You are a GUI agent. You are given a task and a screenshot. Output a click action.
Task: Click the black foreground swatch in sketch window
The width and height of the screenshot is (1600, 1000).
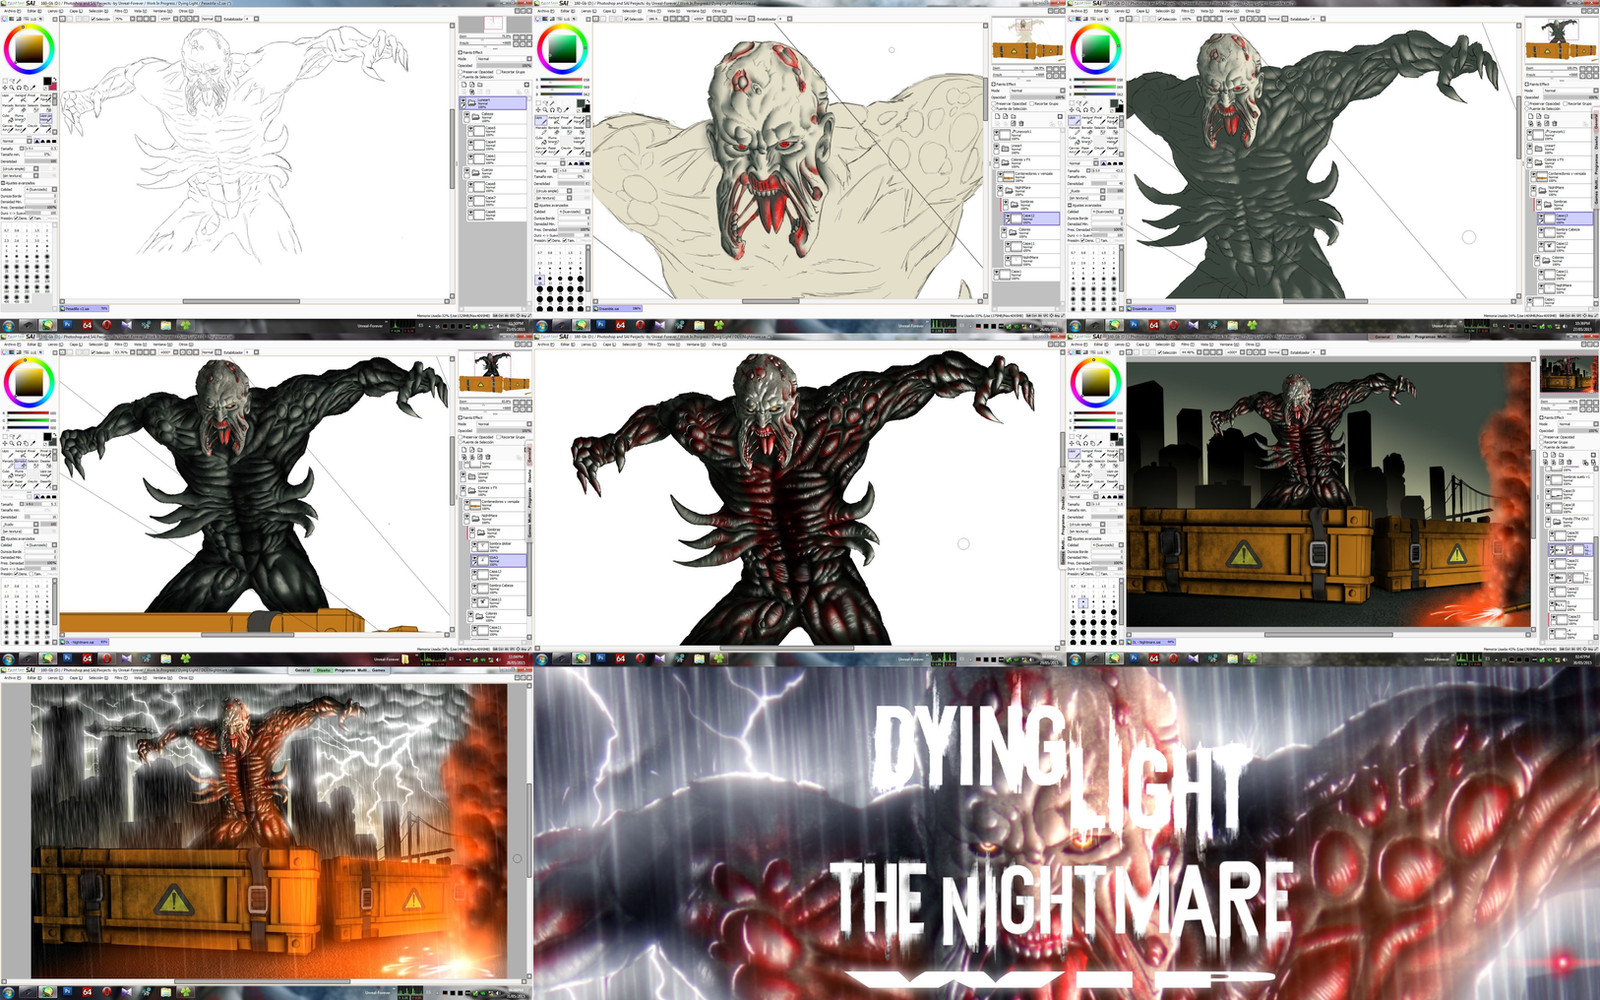(x=47, y=81)
